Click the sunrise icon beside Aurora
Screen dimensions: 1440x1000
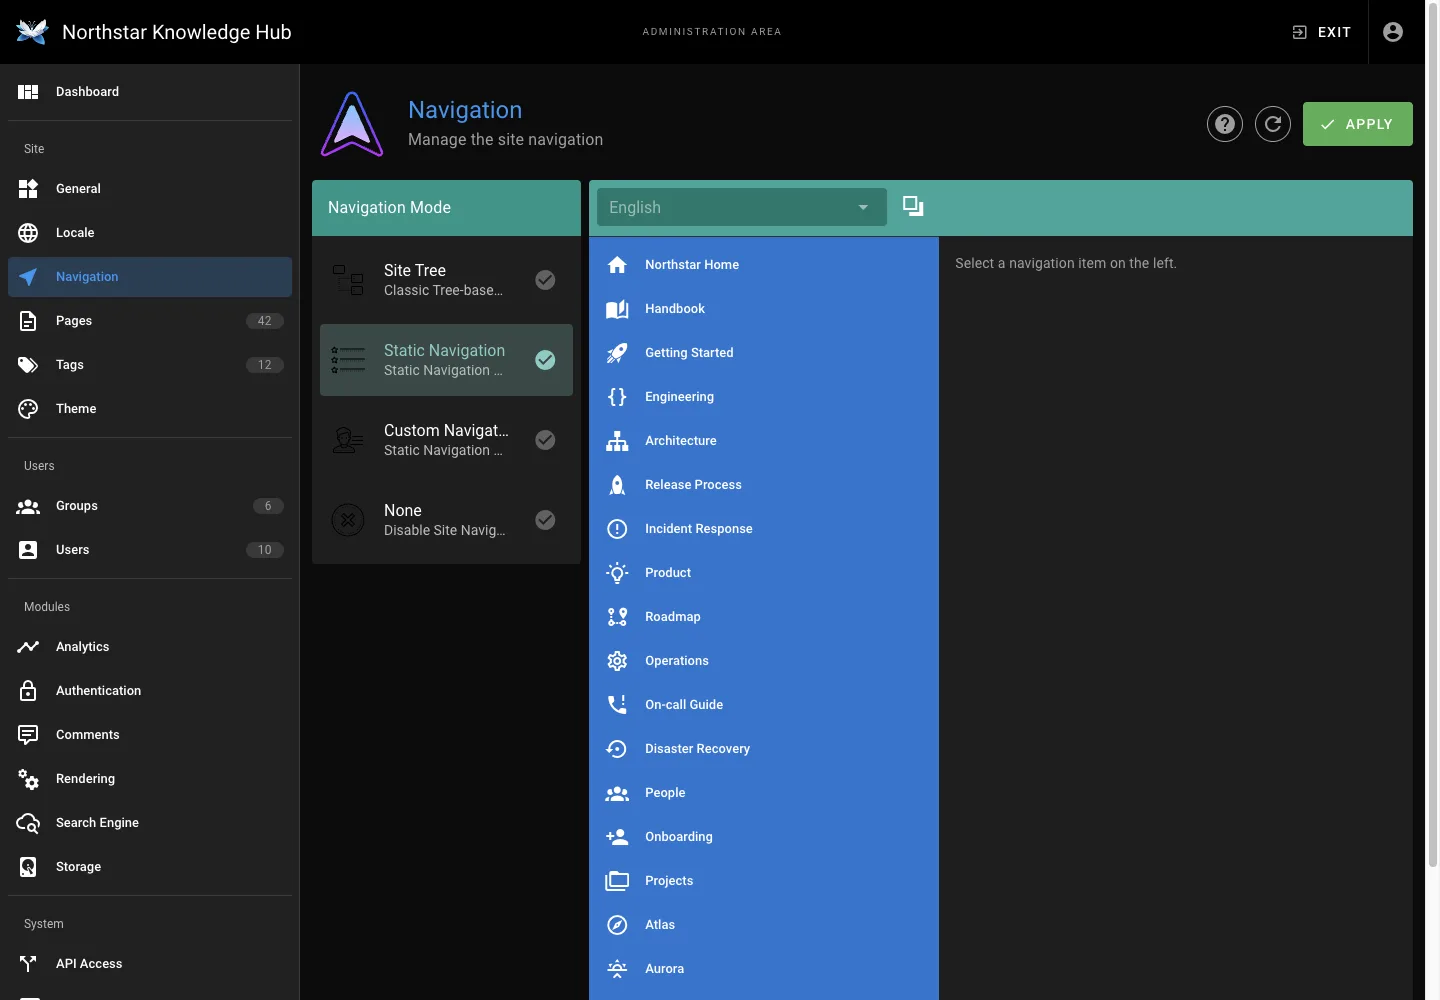(617, 969)
